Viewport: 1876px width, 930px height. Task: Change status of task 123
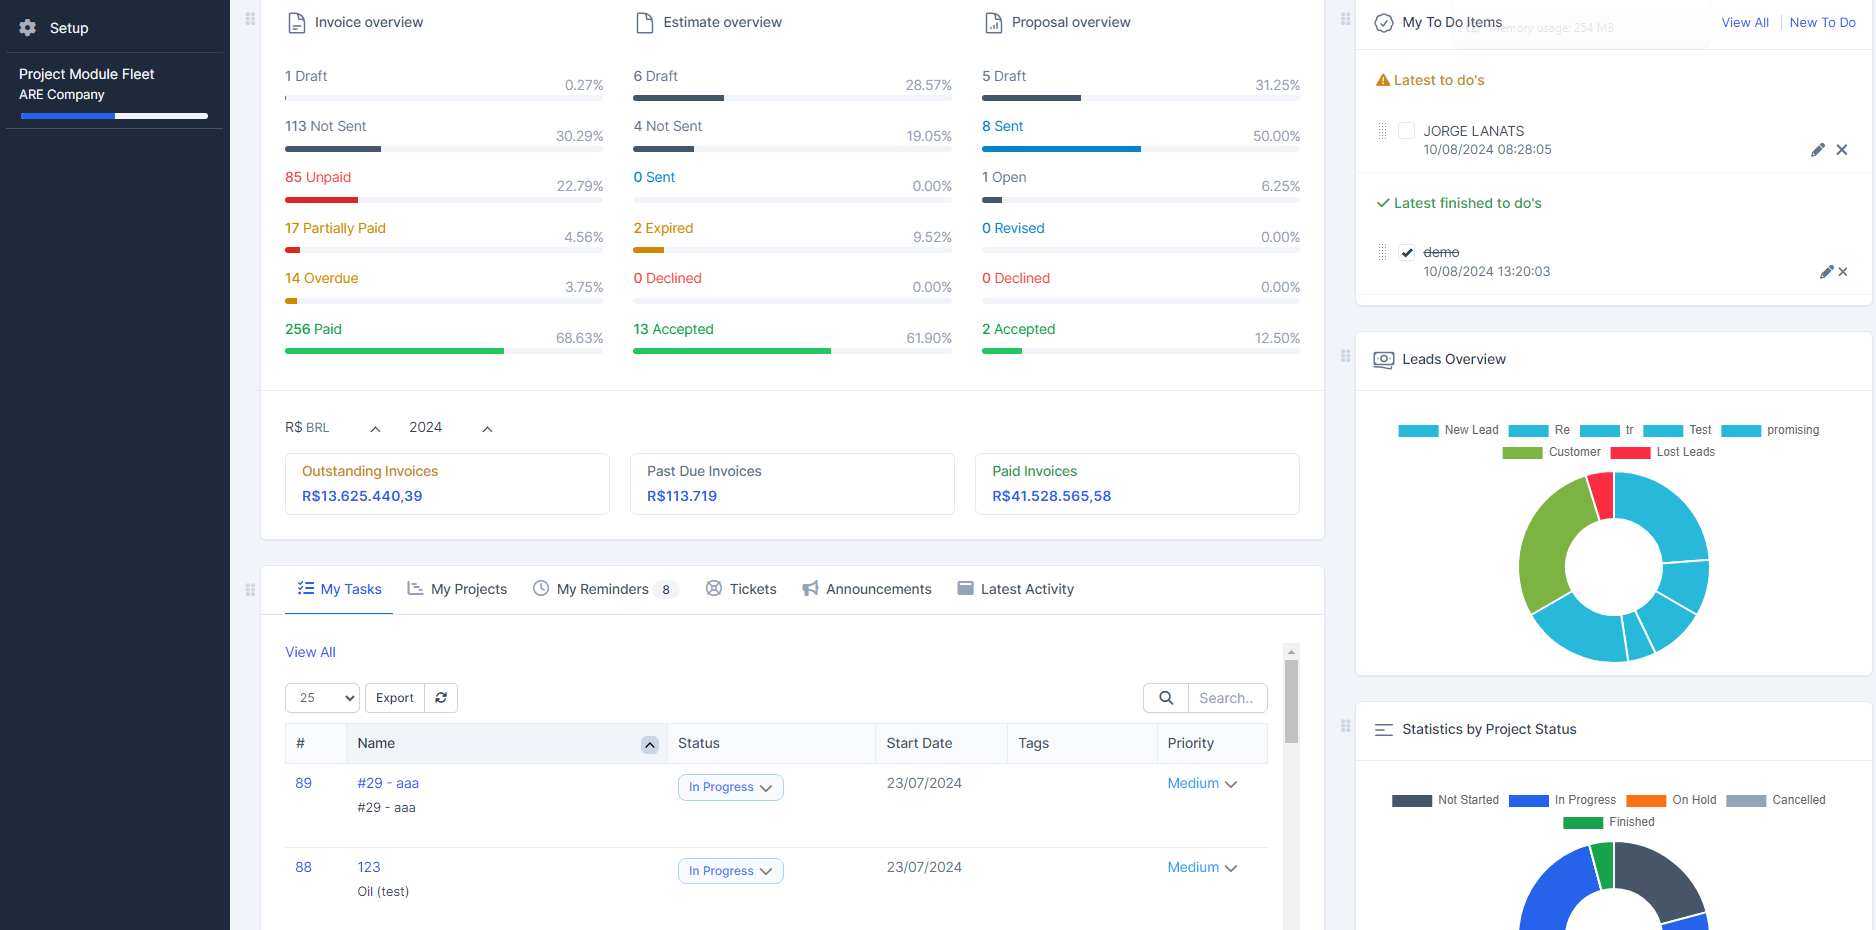point(730,872)
